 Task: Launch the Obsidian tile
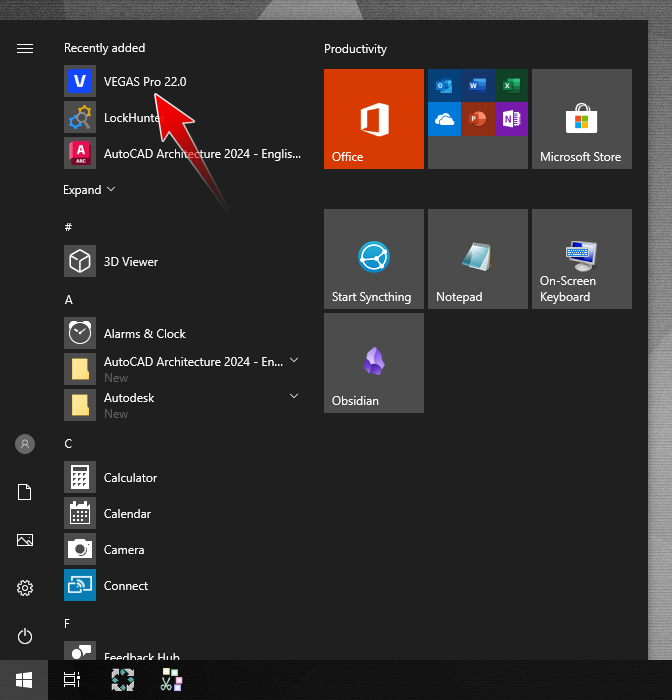click(373, 362)
